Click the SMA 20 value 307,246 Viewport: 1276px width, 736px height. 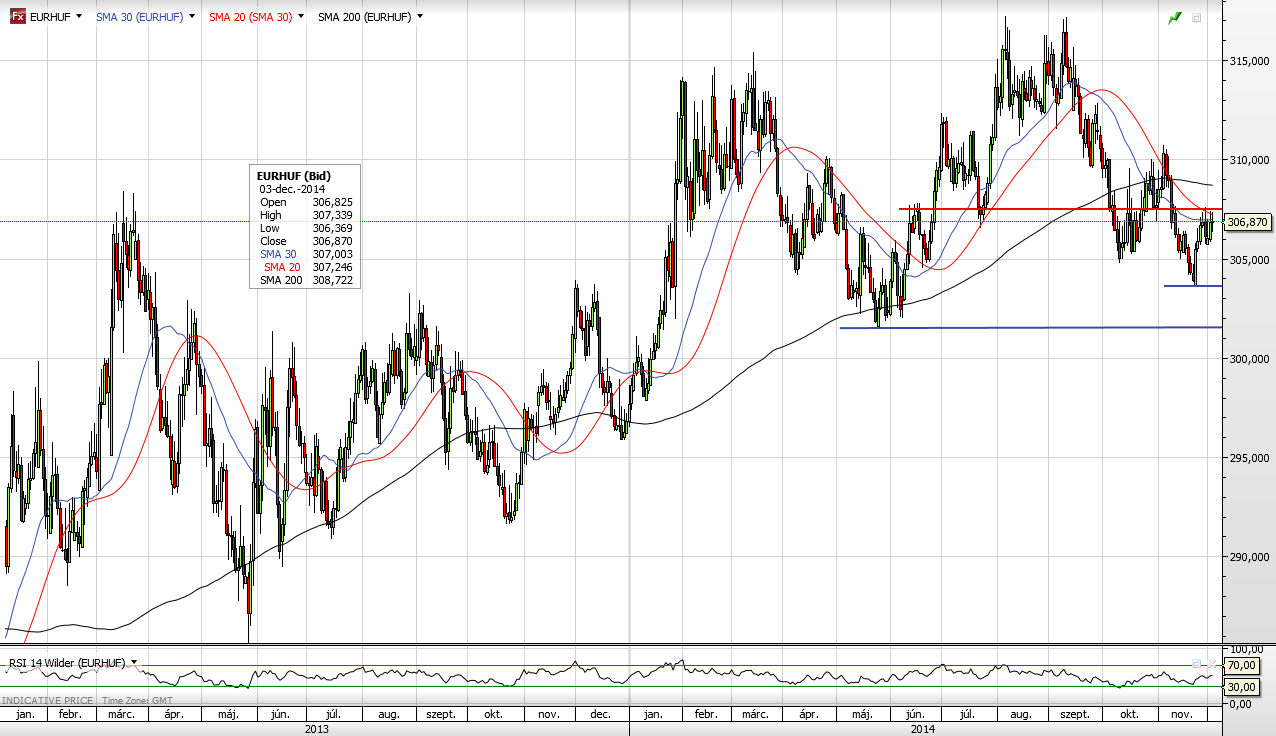click(332, 267)
